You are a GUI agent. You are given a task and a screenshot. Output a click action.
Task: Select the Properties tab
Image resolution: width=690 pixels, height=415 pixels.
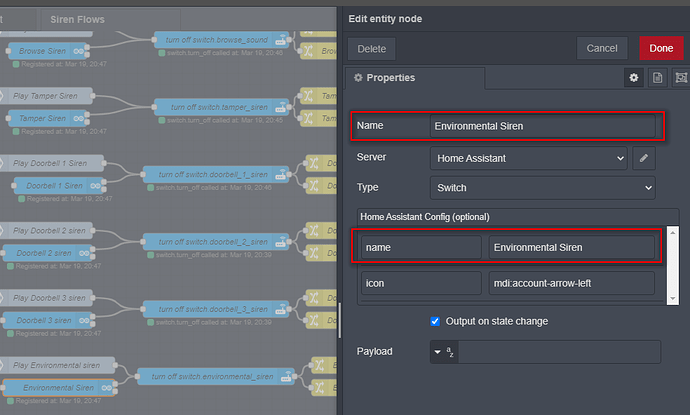coord(414,77)
